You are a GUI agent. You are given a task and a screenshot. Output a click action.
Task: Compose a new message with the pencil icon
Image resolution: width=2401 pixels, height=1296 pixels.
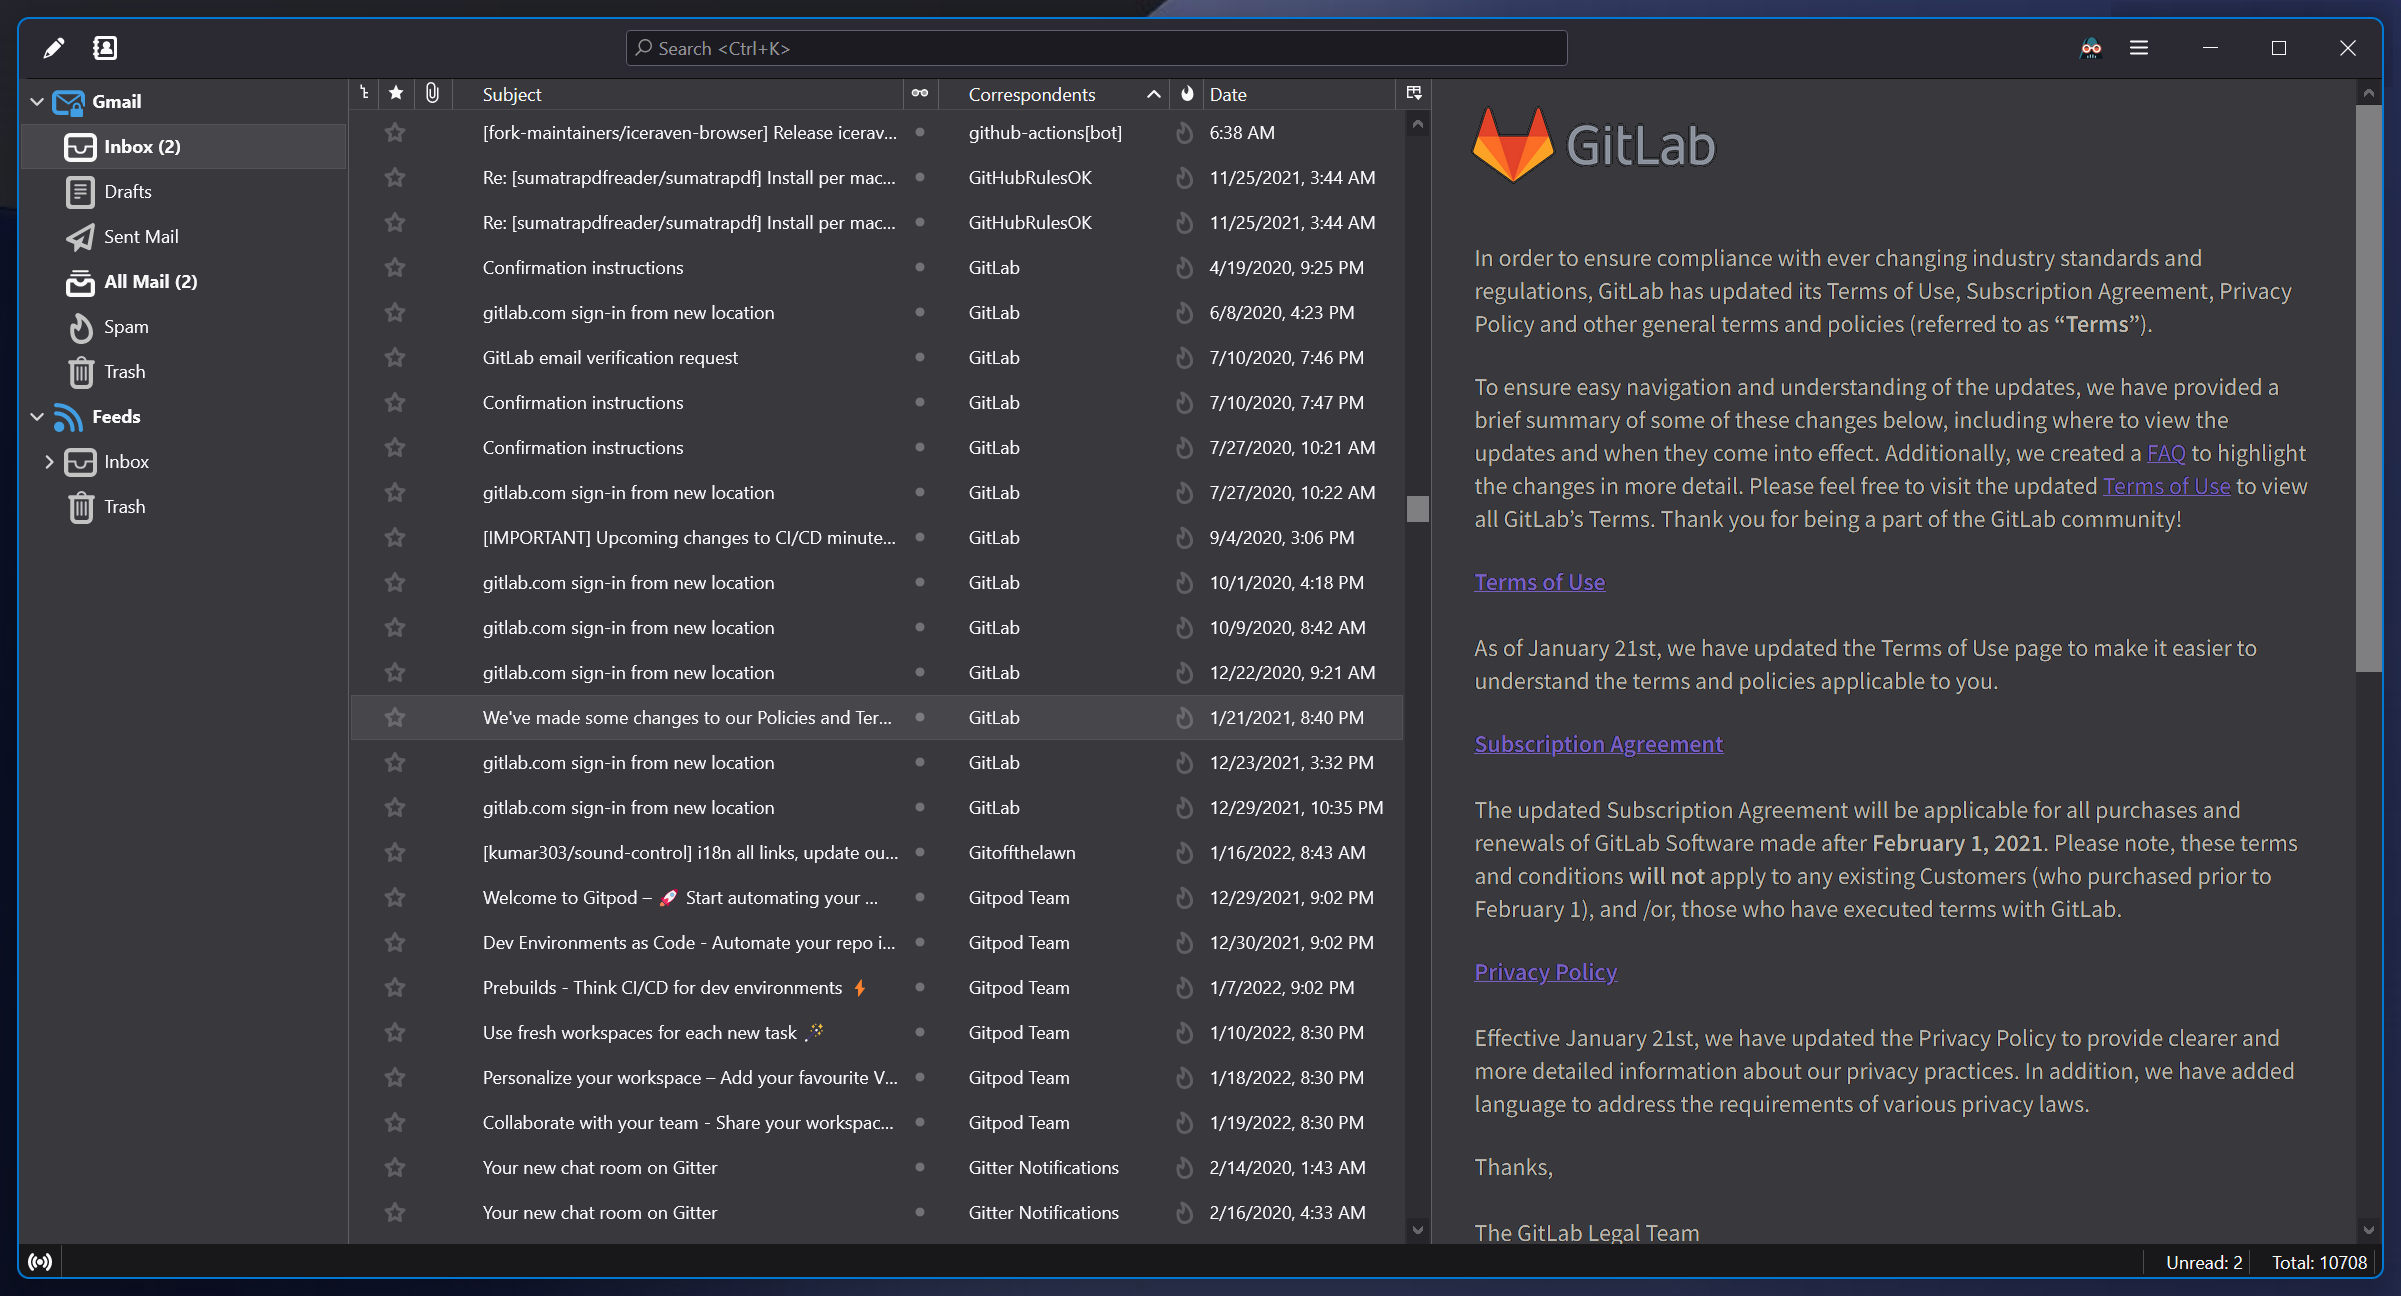click(x=55, y=47)
